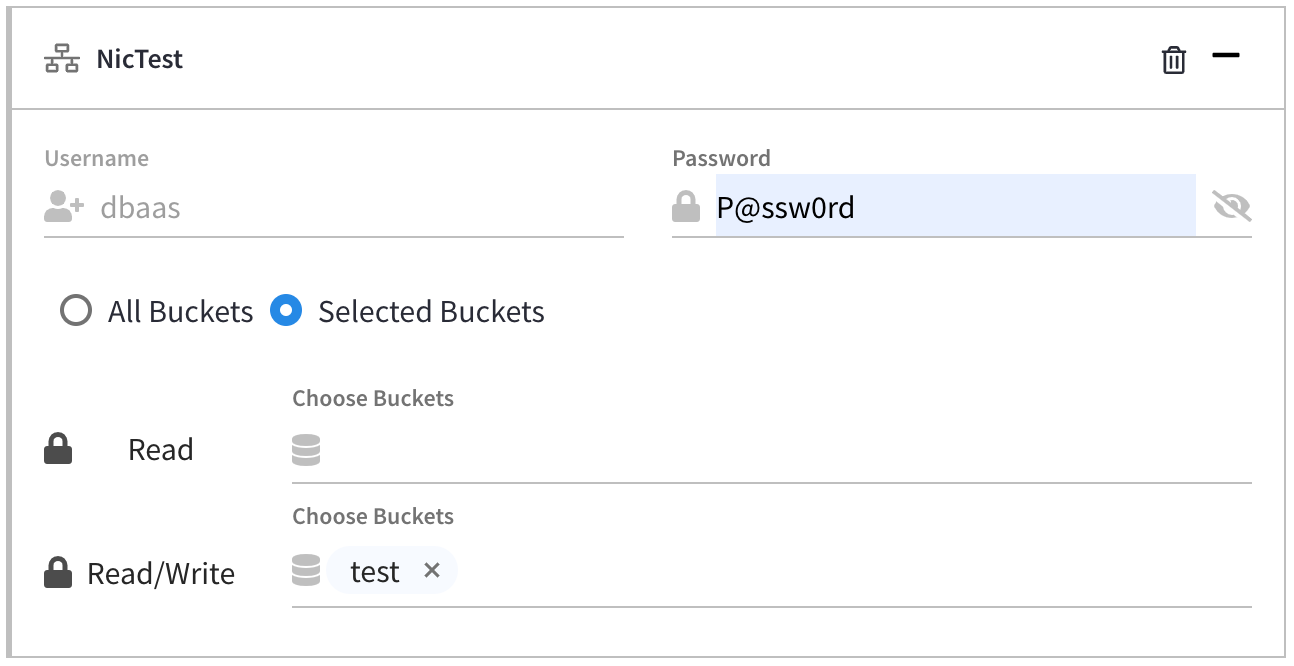The image size is (1294, 666).
Task: Click the lock icon next to Read
Action: tap(57, 449)
